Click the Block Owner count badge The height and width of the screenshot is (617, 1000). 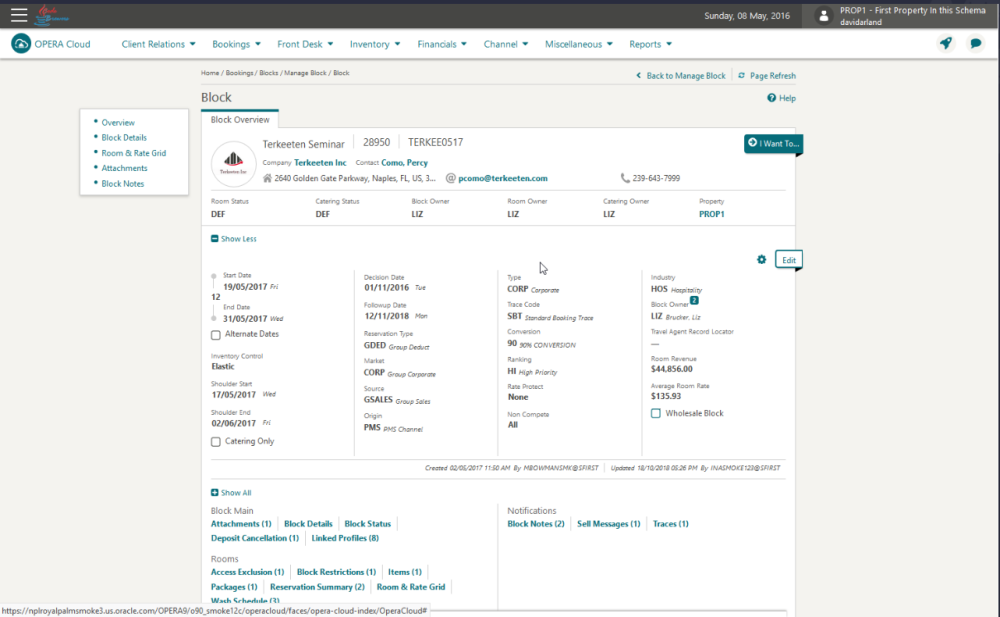pyautogui.click(x=694, y=301)
